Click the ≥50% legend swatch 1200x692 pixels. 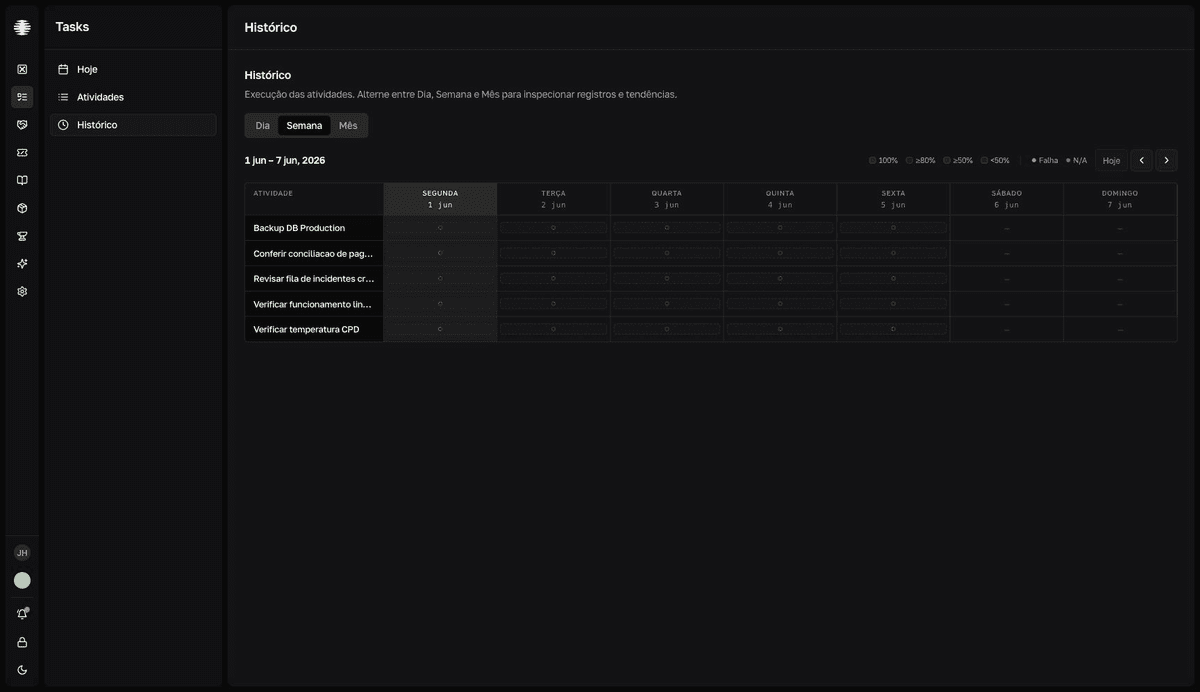pos(947,160)
